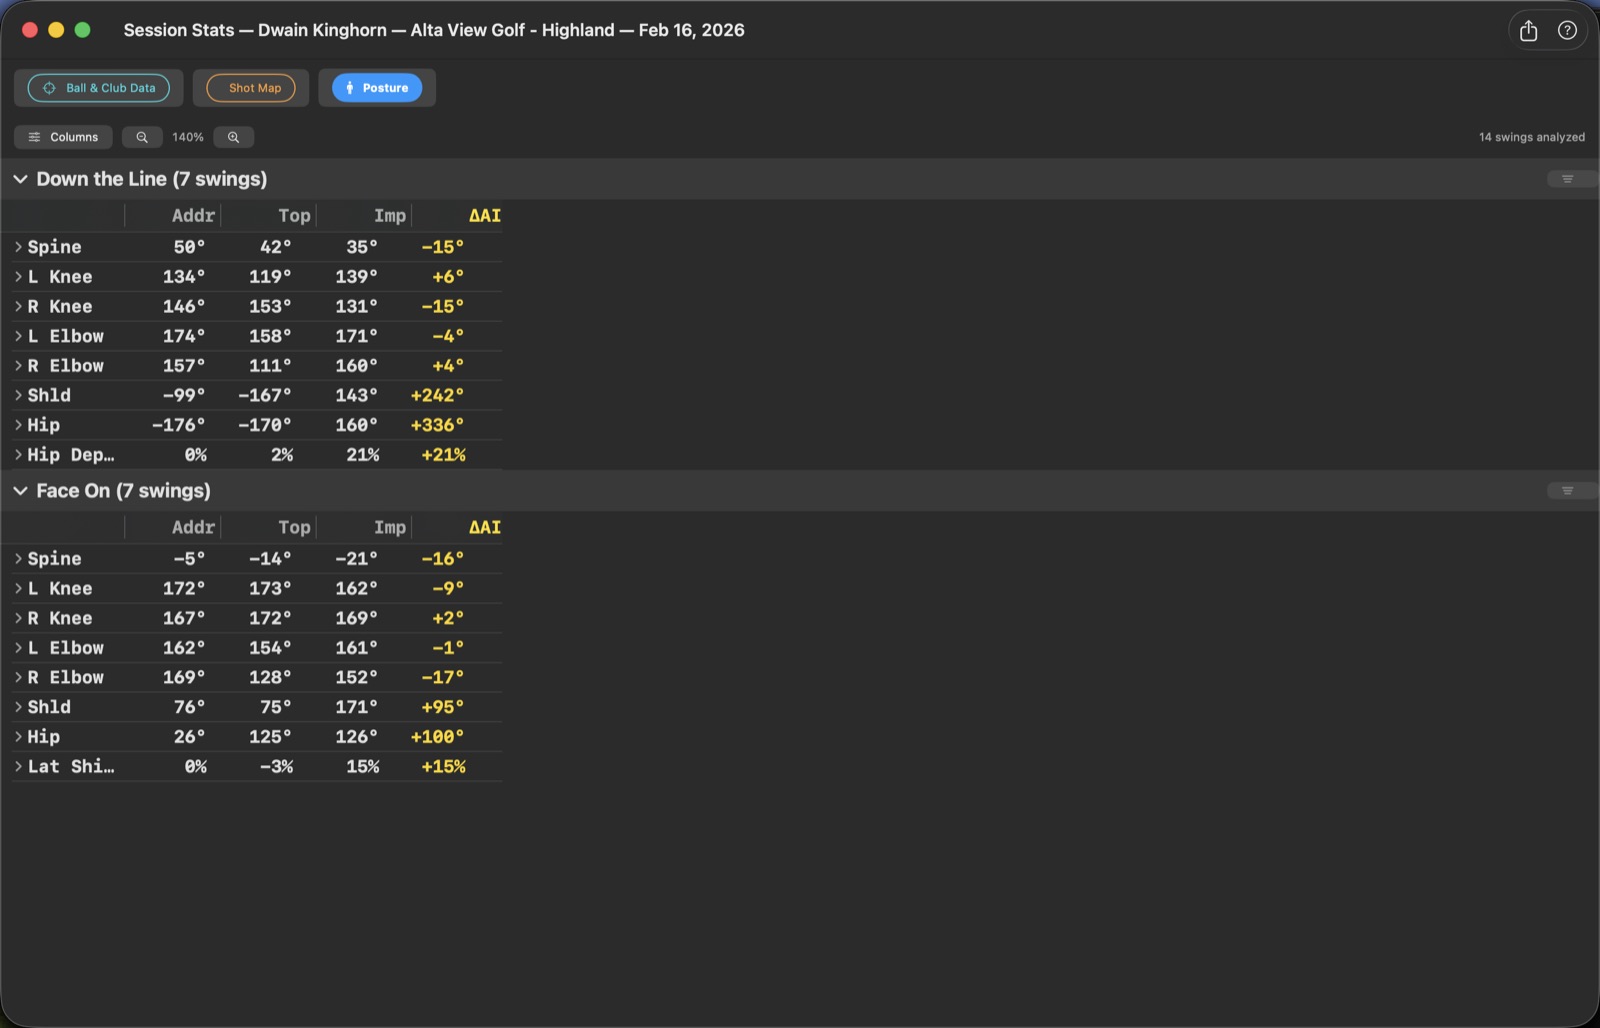Expand Shld row in Face On
Screen dimensions: 1600x1028
click(x=18, y=707)
